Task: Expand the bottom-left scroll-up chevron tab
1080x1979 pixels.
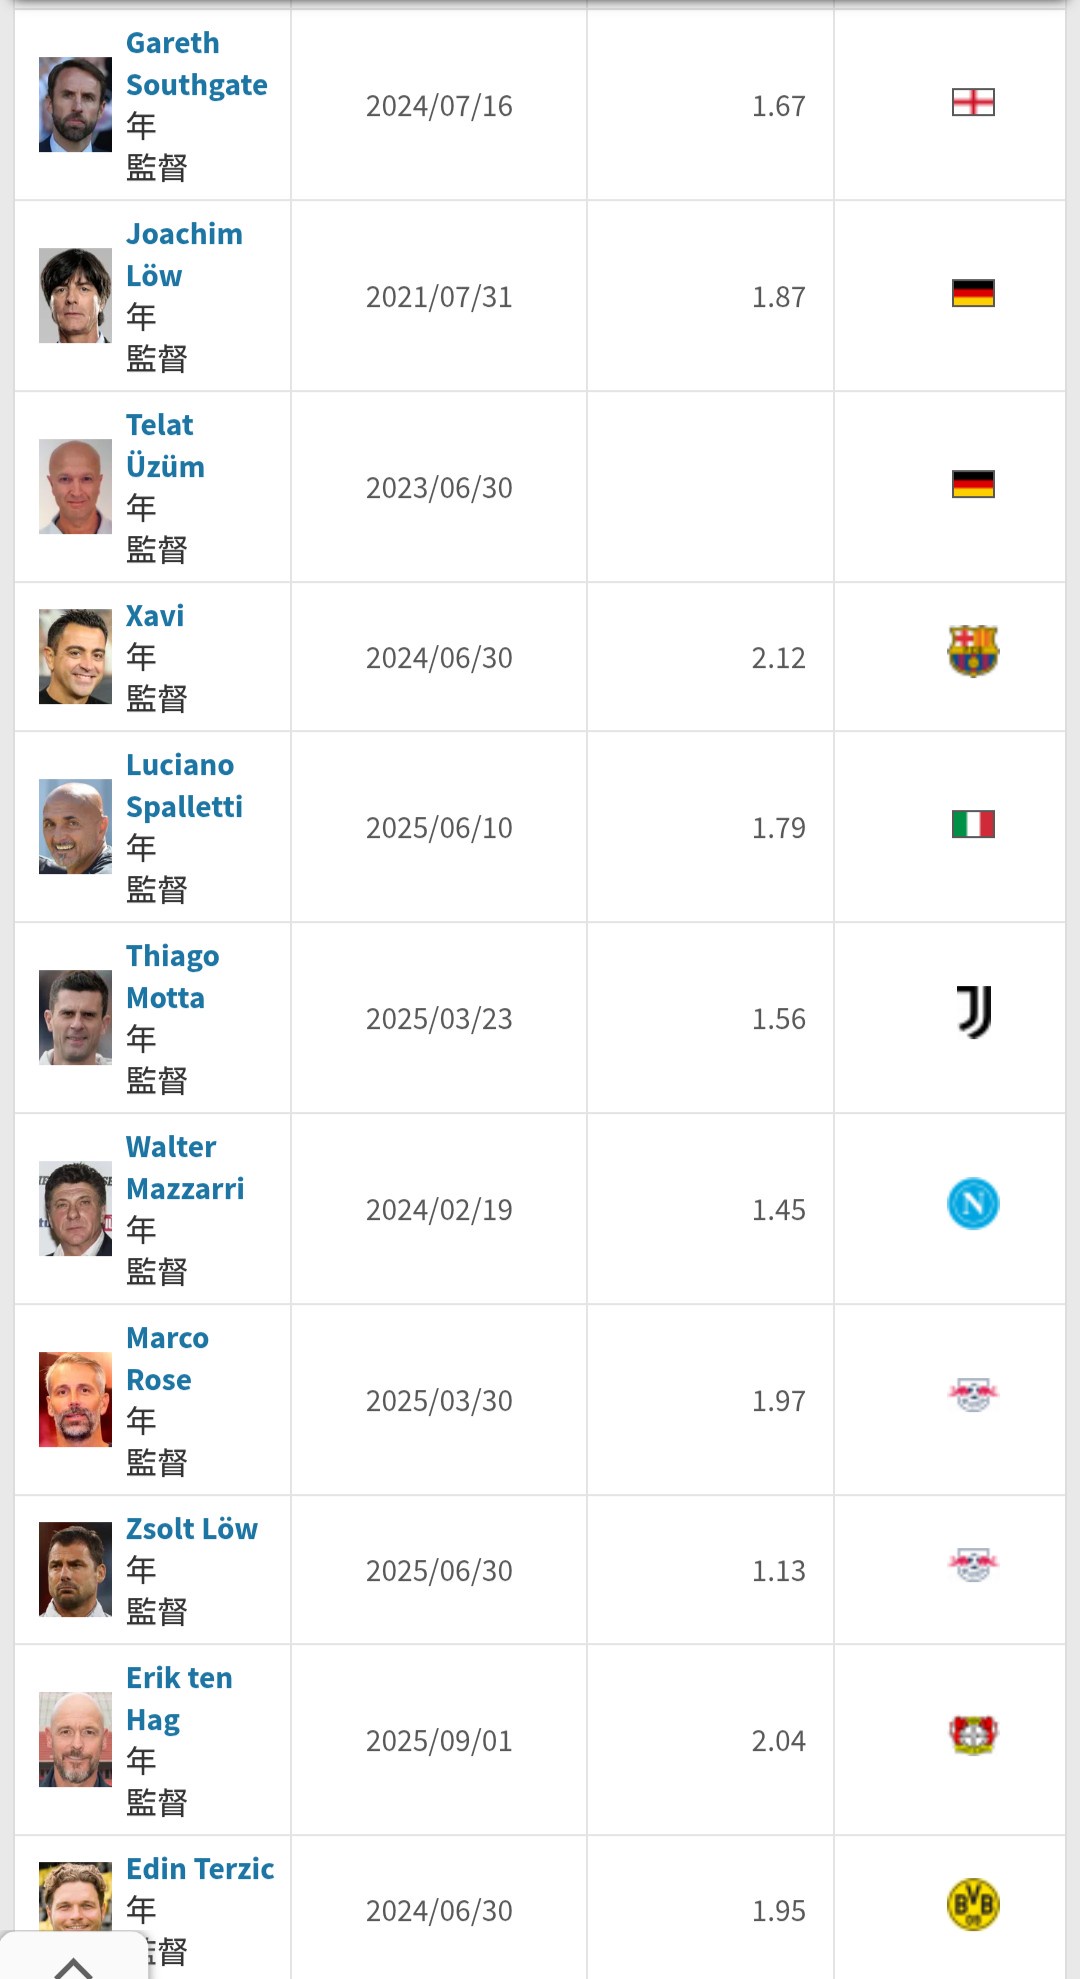Action: [73, 1961]
